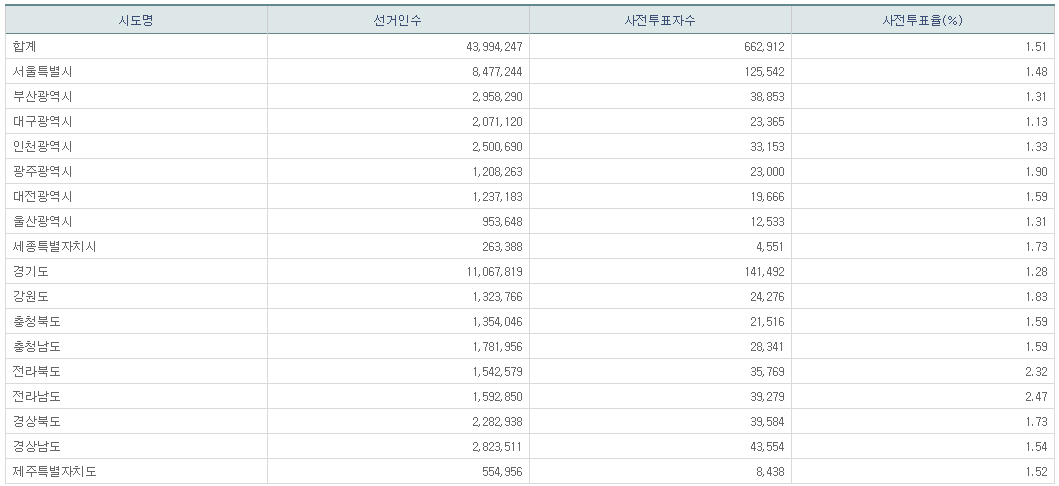1059x486 pixels.
Task: Select the 세종특별자치시 row label
Action: click(54, 247)
